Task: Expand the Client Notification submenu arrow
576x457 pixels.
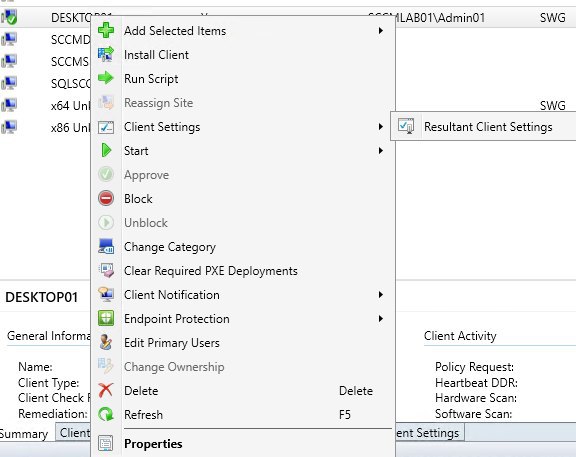Action: pos(381,295)
